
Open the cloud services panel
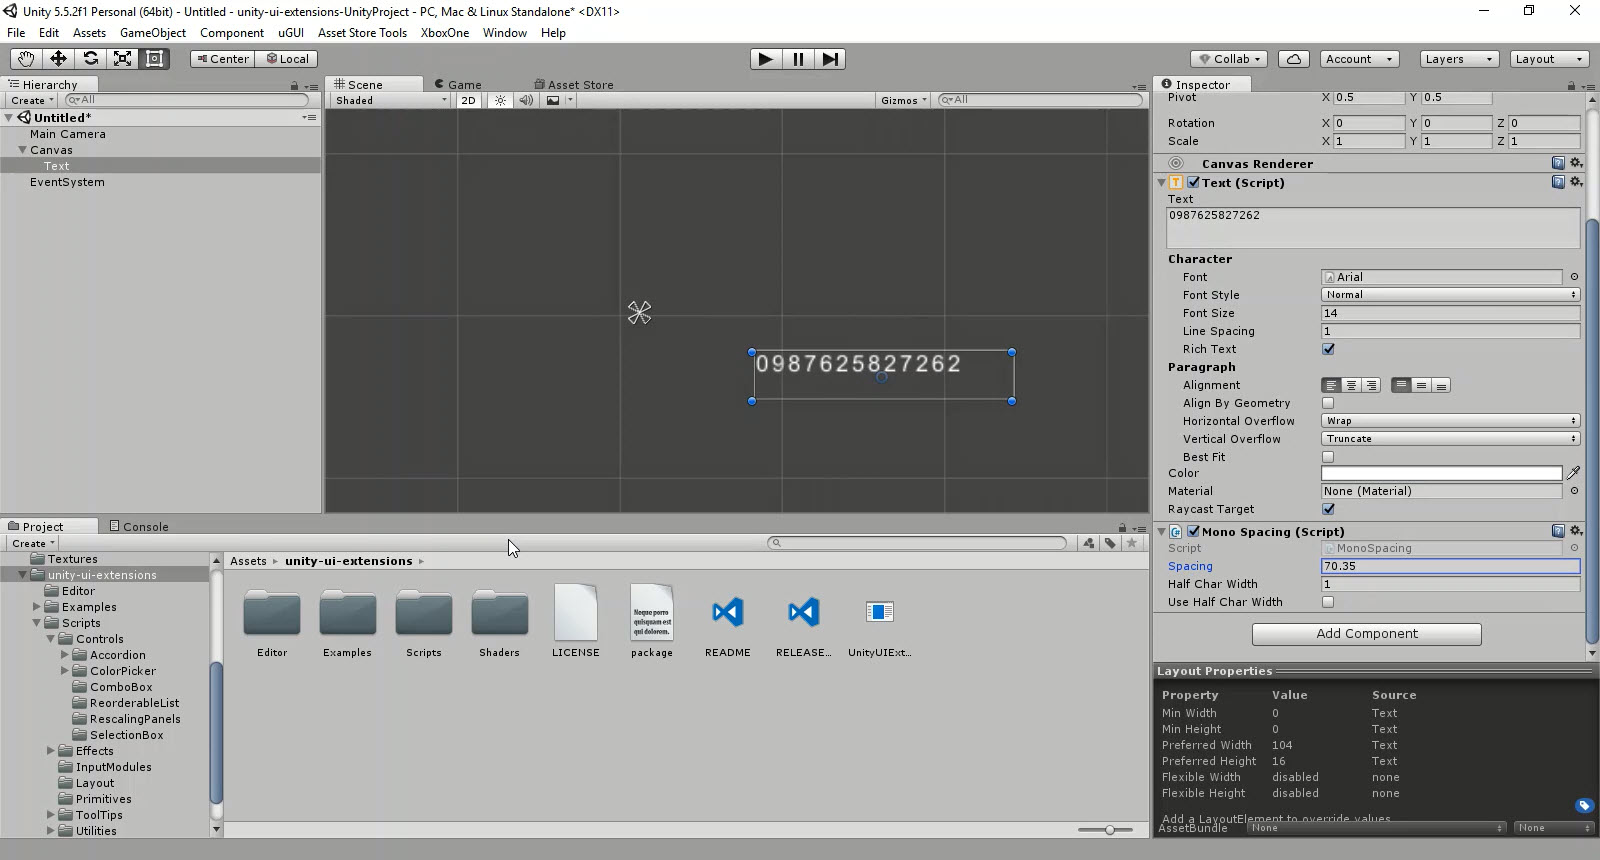[x=1293, y=59]
